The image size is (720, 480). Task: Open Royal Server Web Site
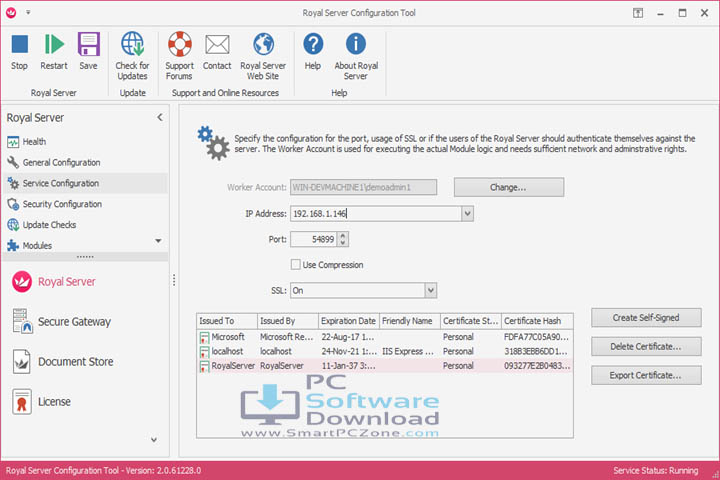(x=263, y=56)
